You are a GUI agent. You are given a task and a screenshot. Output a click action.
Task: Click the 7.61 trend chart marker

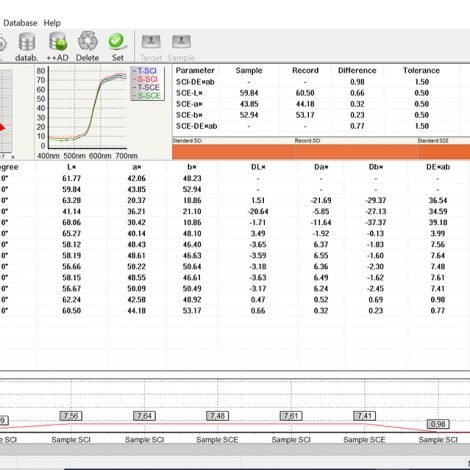tap(291, 416)
